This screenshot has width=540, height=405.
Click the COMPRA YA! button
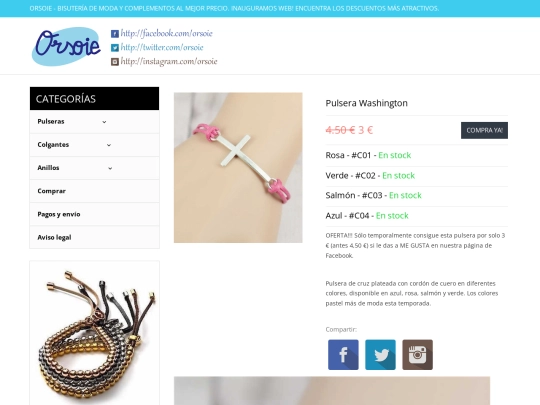point(484,131)
